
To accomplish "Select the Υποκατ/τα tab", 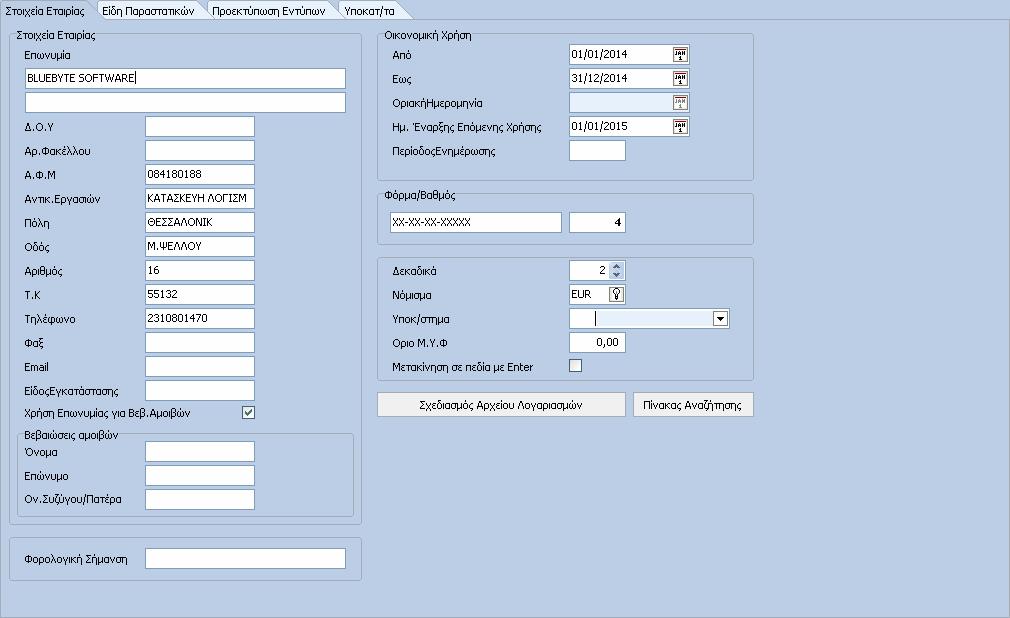I will (x=369, y=11).
